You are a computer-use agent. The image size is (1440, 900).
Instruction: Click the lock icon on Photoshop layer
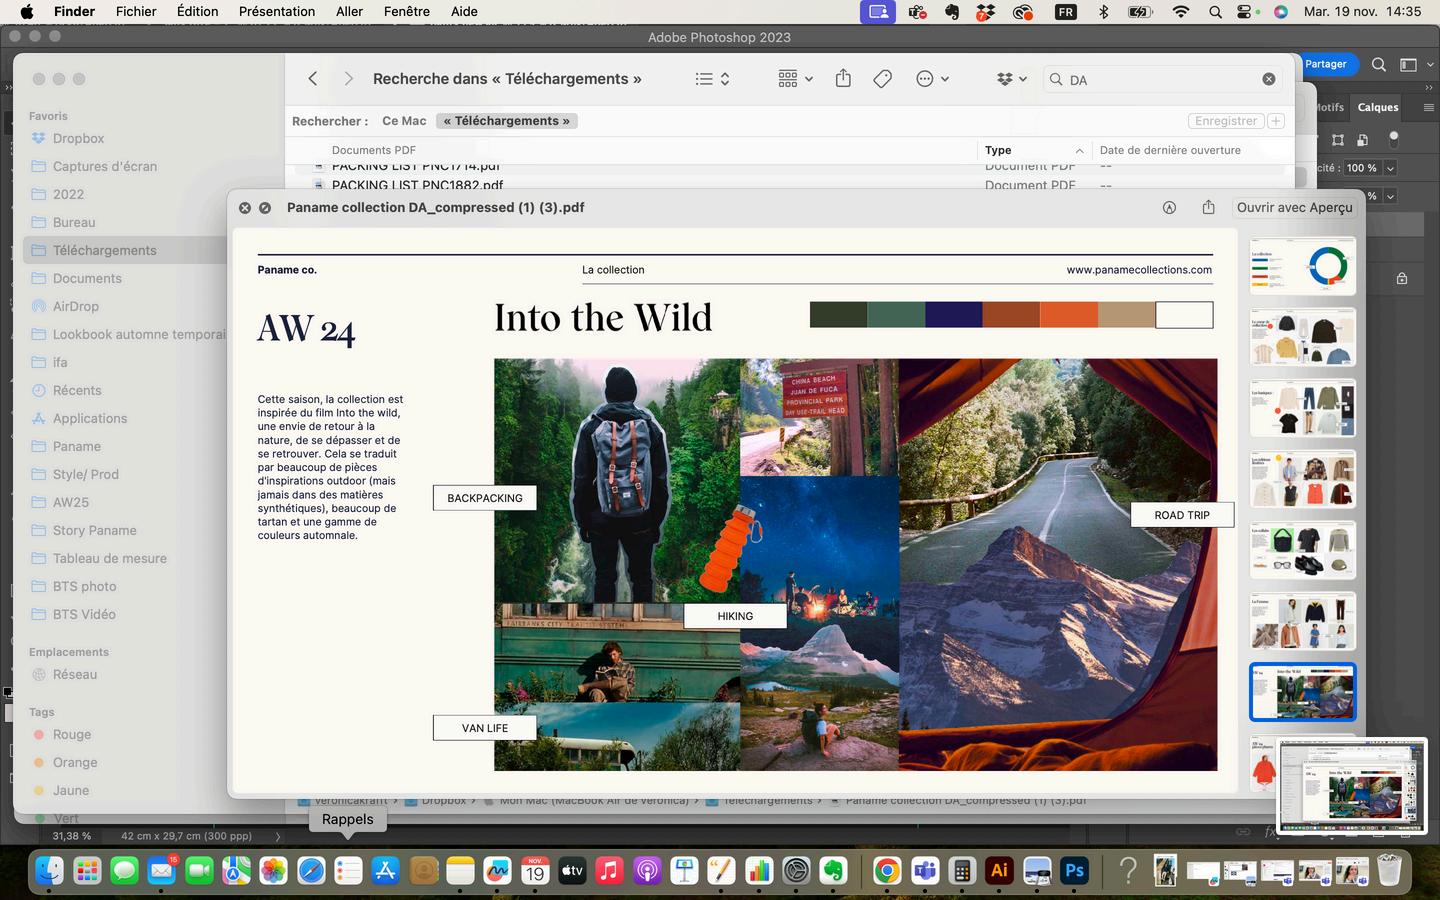click(1402, 278)
